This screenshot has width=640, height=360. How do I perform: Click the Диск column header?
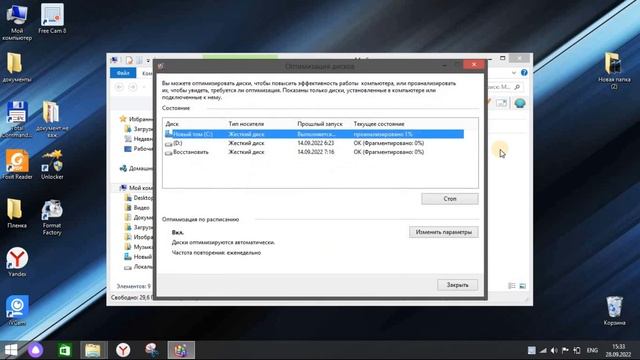pos(172,124)
